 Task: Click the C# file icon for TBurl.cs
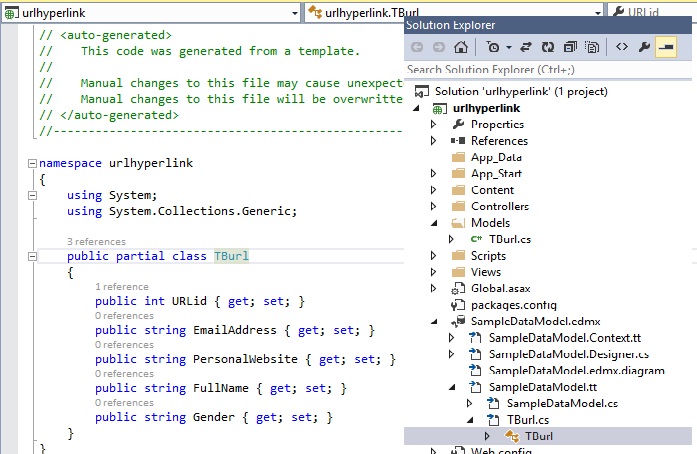click(476, 239)
